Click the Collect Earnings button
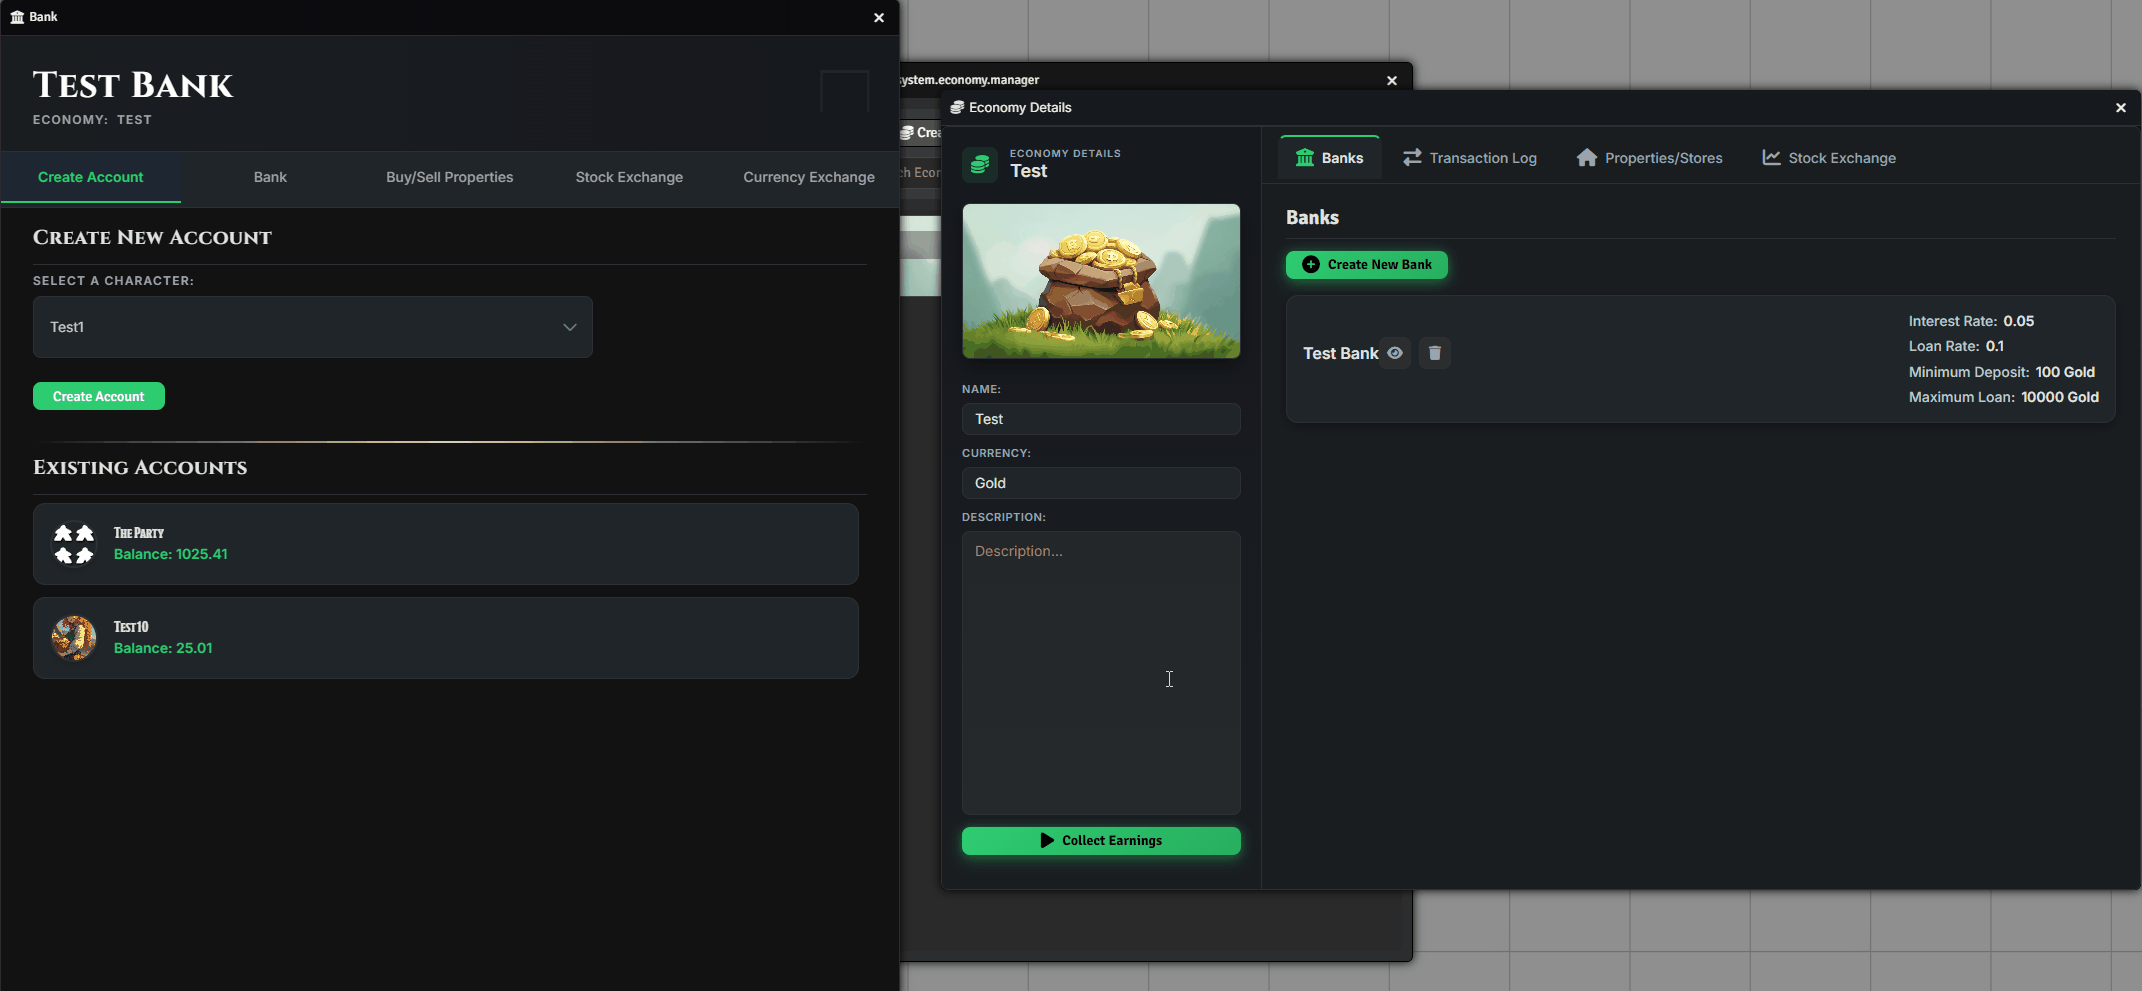 tap(1101, 841)
